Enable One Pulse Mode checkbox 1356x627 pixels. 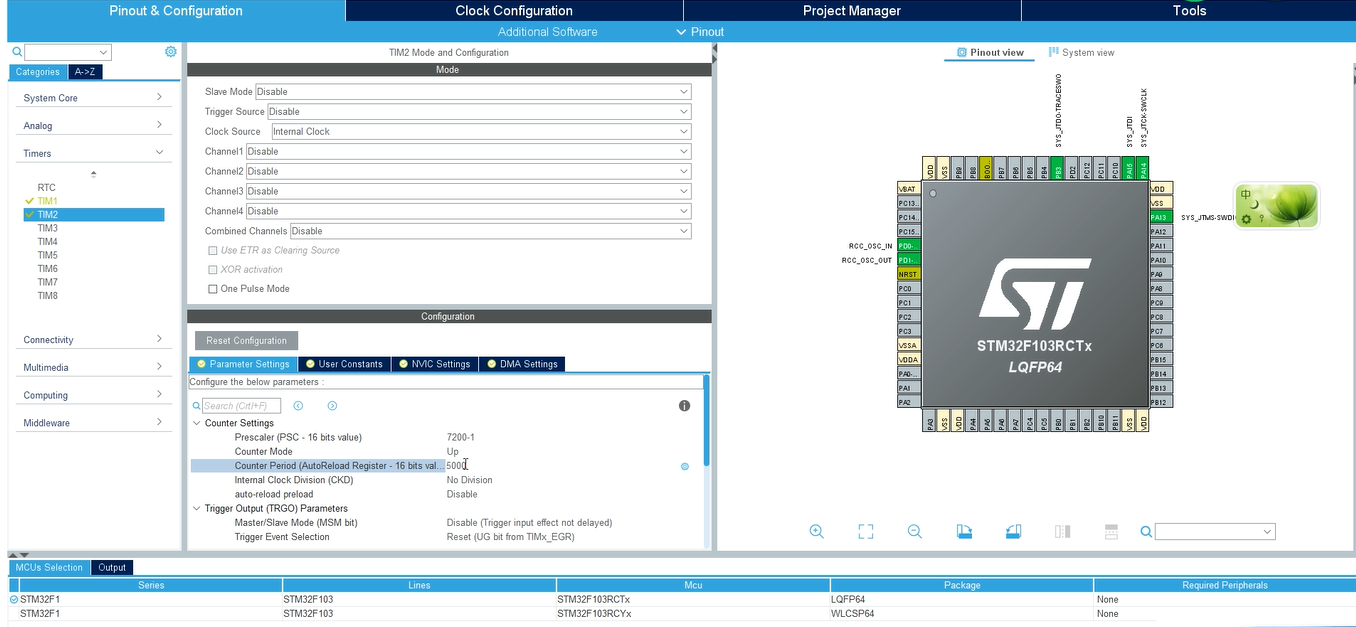(x=212, y=289)
